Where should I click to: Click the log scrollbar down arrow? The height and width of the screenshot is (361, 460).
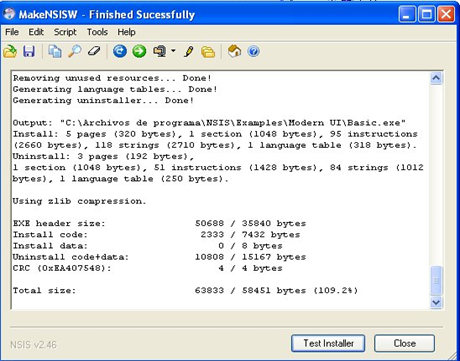(436, 303)
